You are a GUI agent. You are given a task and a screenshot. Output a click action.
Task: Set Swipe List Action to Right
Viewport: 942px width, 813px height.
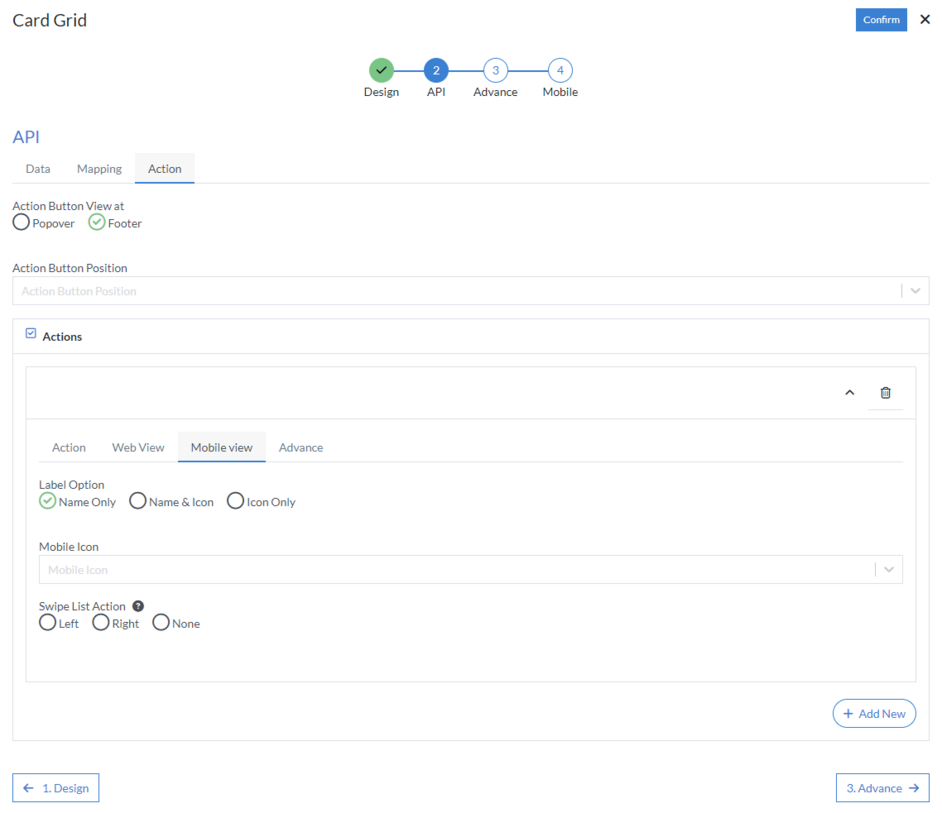pos(100,622)
